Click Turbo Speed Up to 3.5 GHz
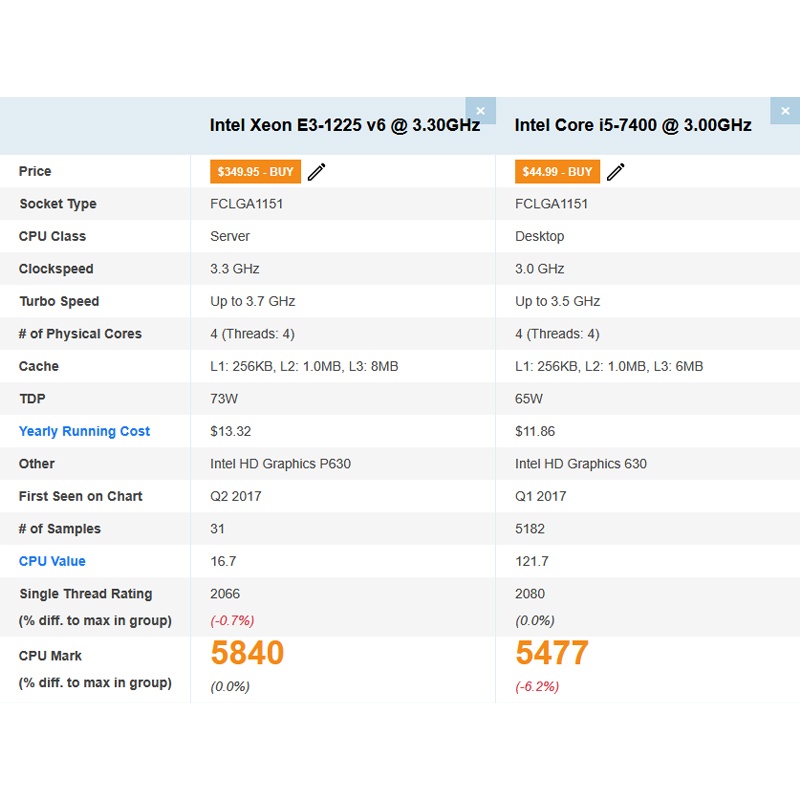Image resolution: width=800 pixels, height=800 pixels. (x=557, y=302)
